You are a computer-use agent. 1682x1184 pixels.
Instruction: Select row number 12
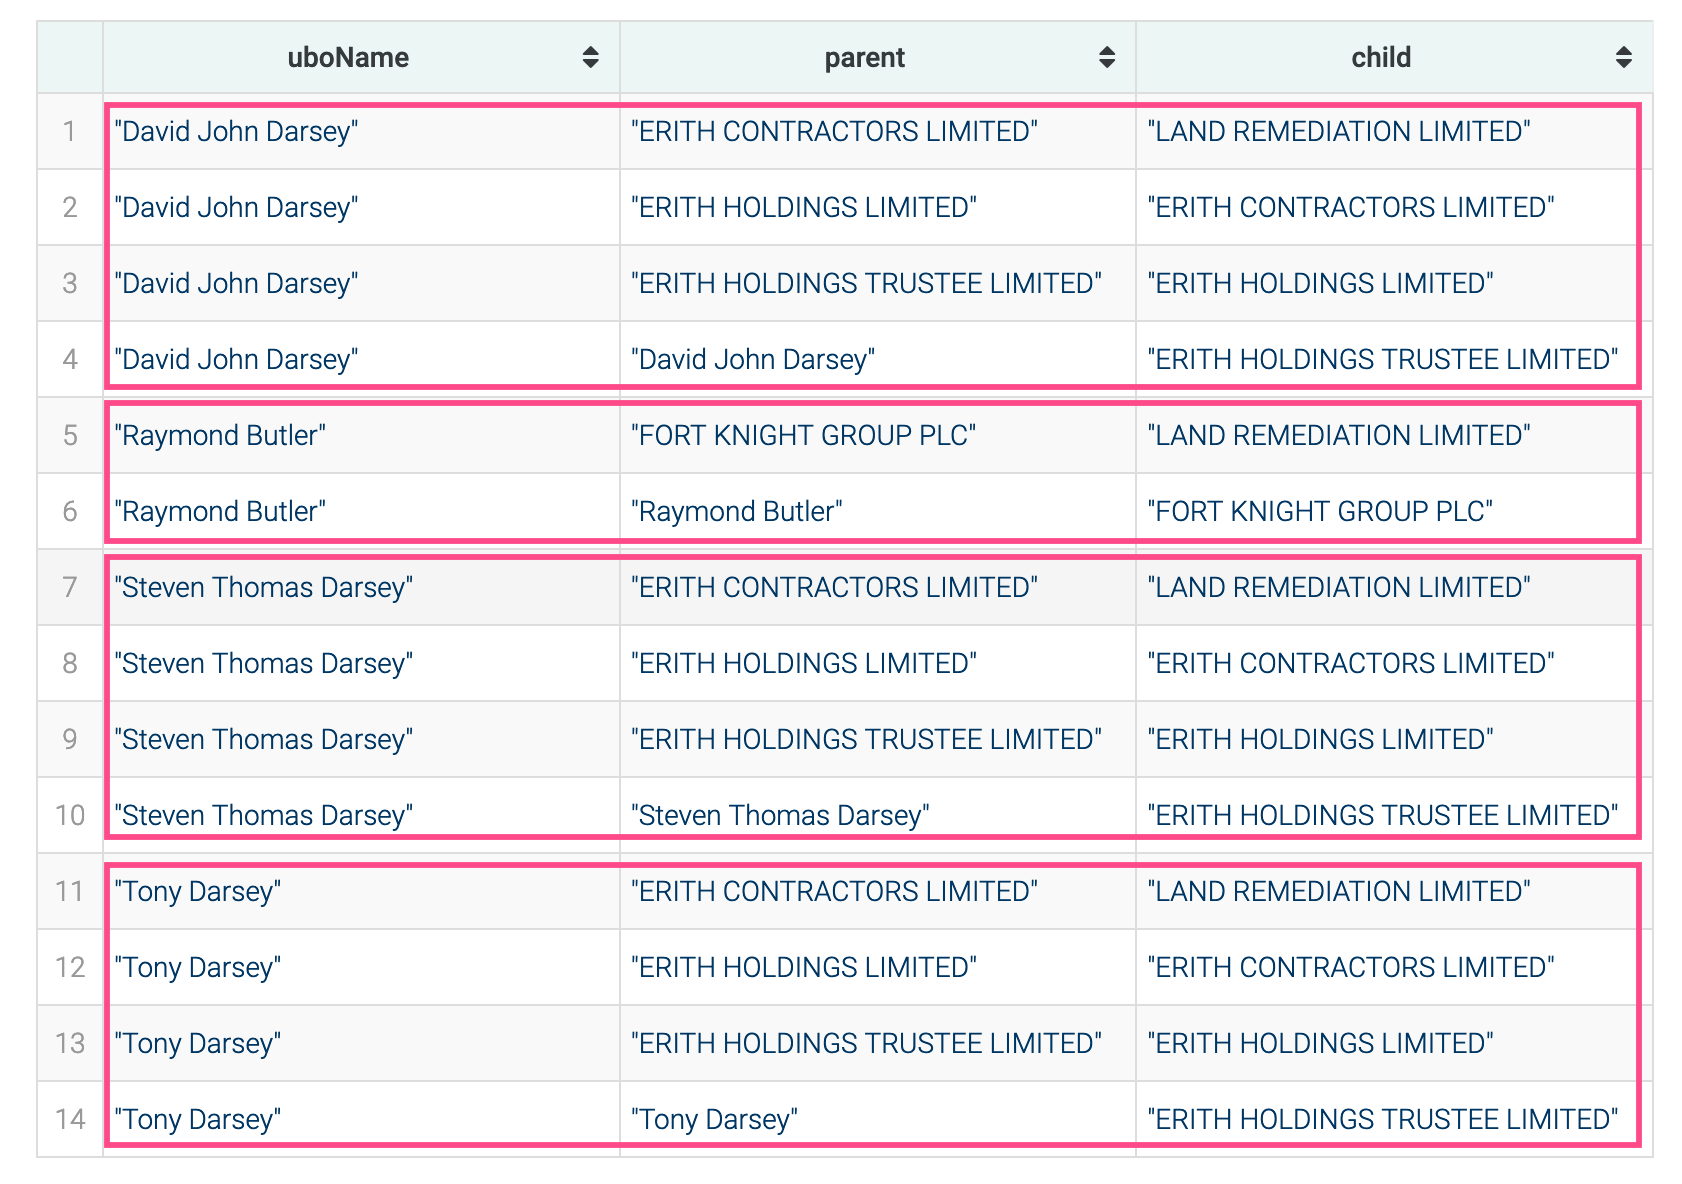70,967
